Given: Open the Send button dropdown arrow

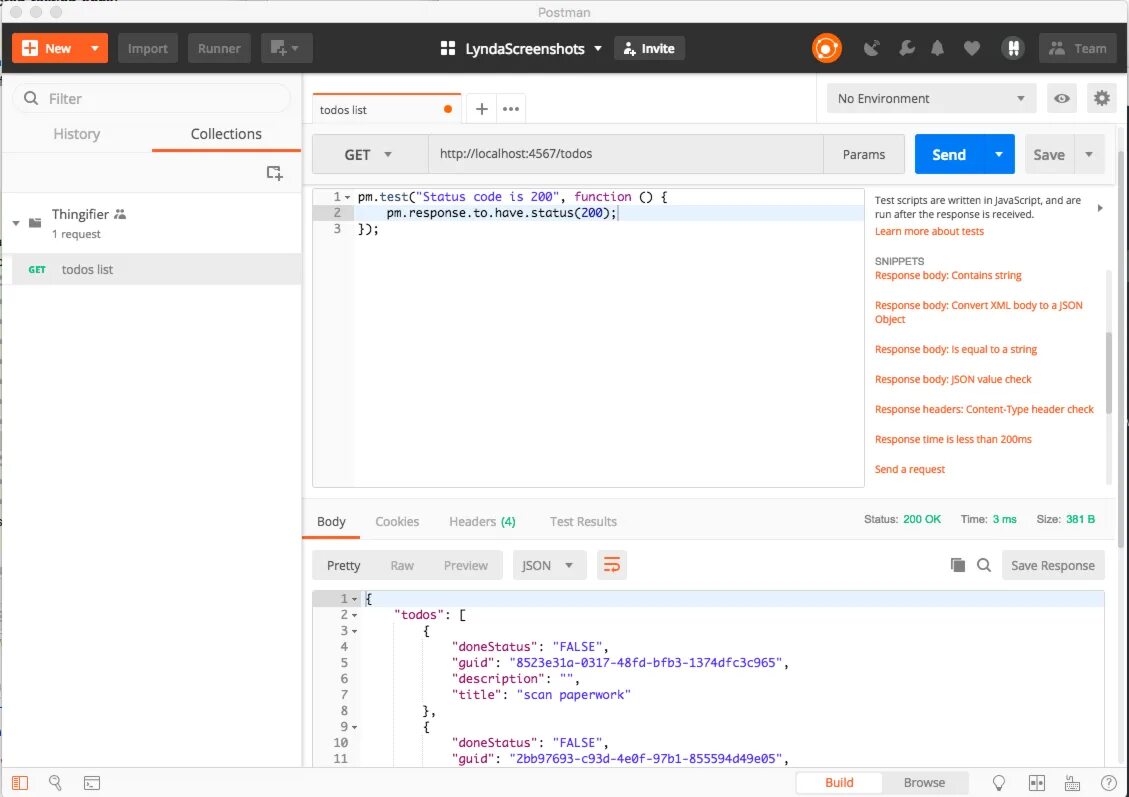Looking at the screenshot, I should coord(999,154).
